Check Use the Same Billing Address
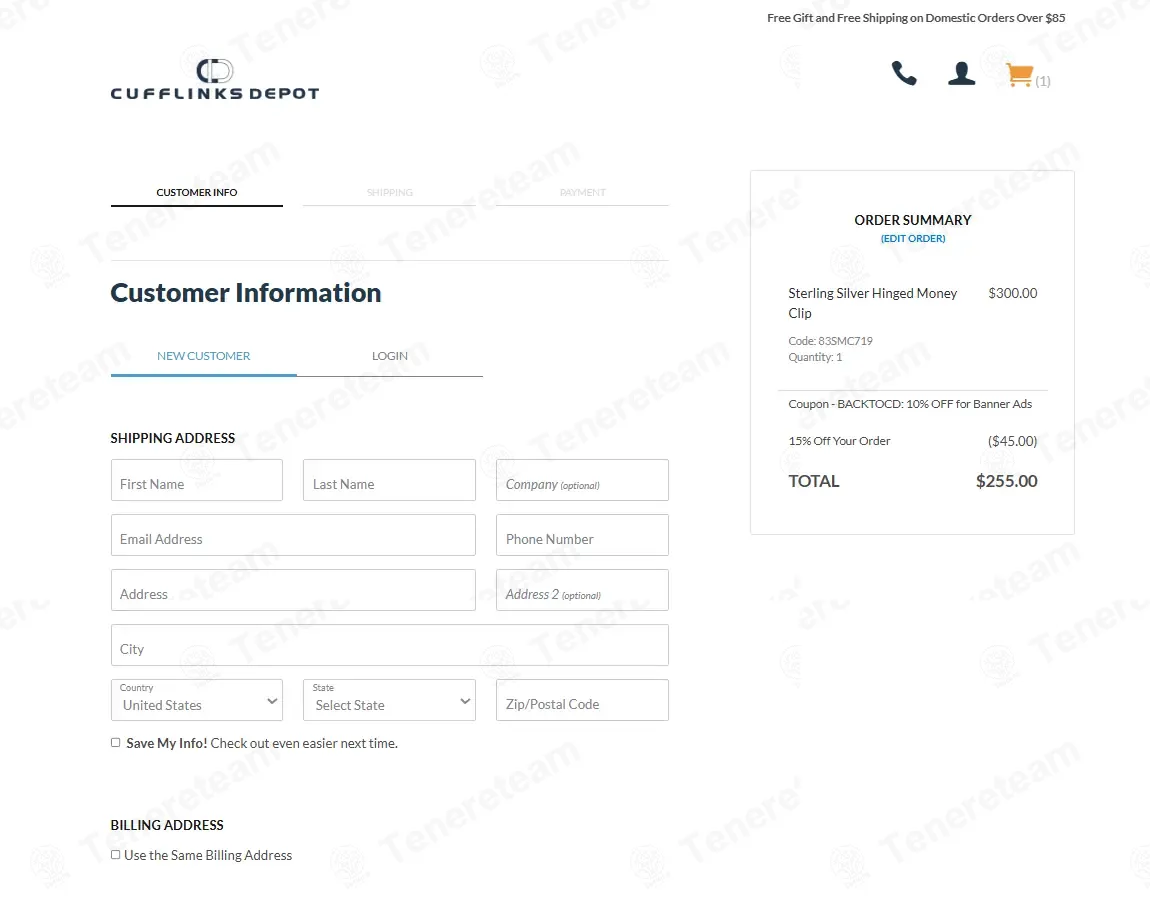 tap(116, 854)
